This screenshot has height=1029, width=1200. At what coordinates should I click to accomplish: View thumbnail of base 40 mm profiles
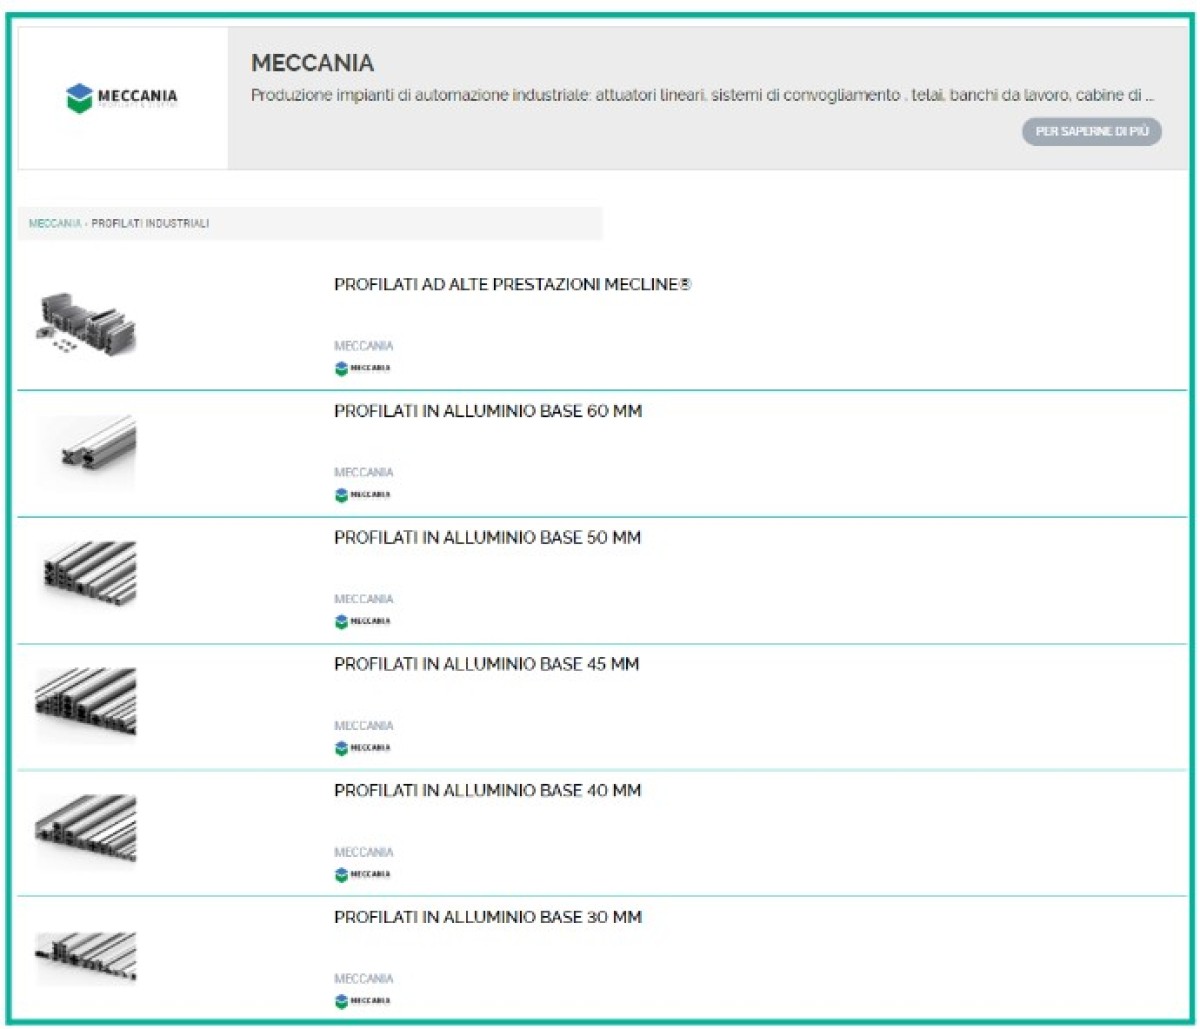(x=86, y=829)
